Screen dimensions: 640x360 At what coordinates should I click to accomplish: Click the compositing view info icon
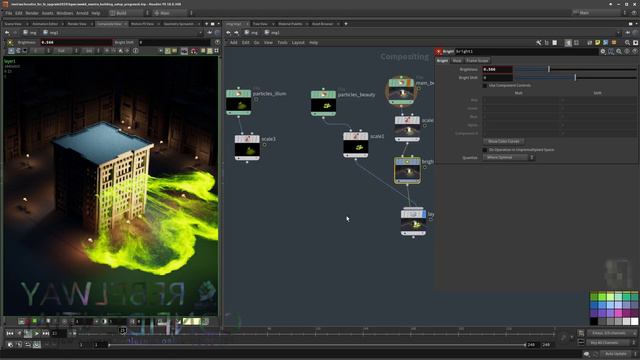click(136, 51)
